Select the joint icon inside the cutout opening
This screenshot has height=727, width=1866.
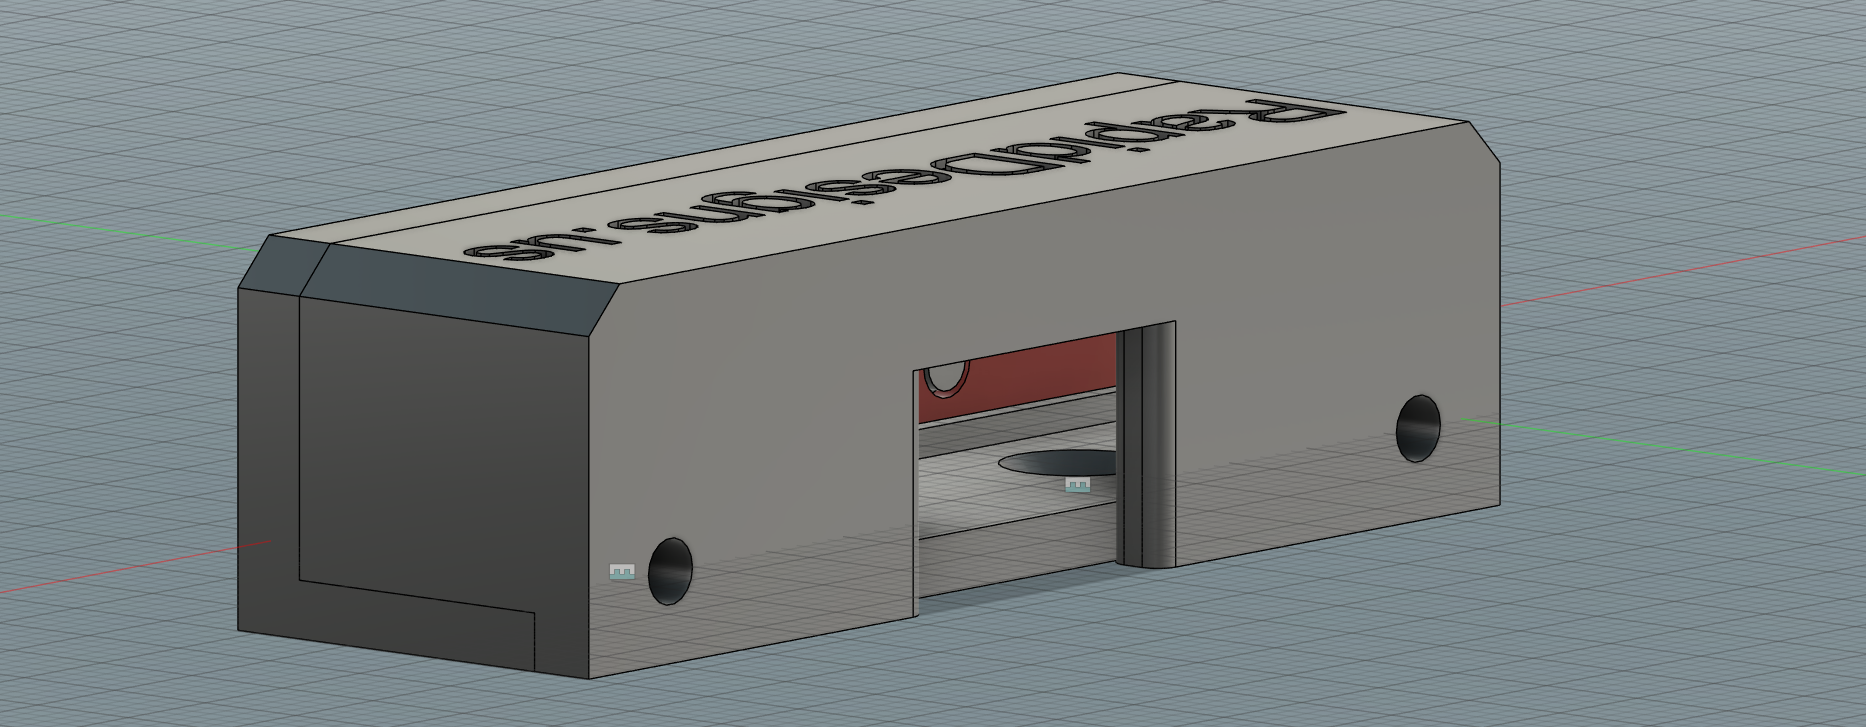point(1077,485)
